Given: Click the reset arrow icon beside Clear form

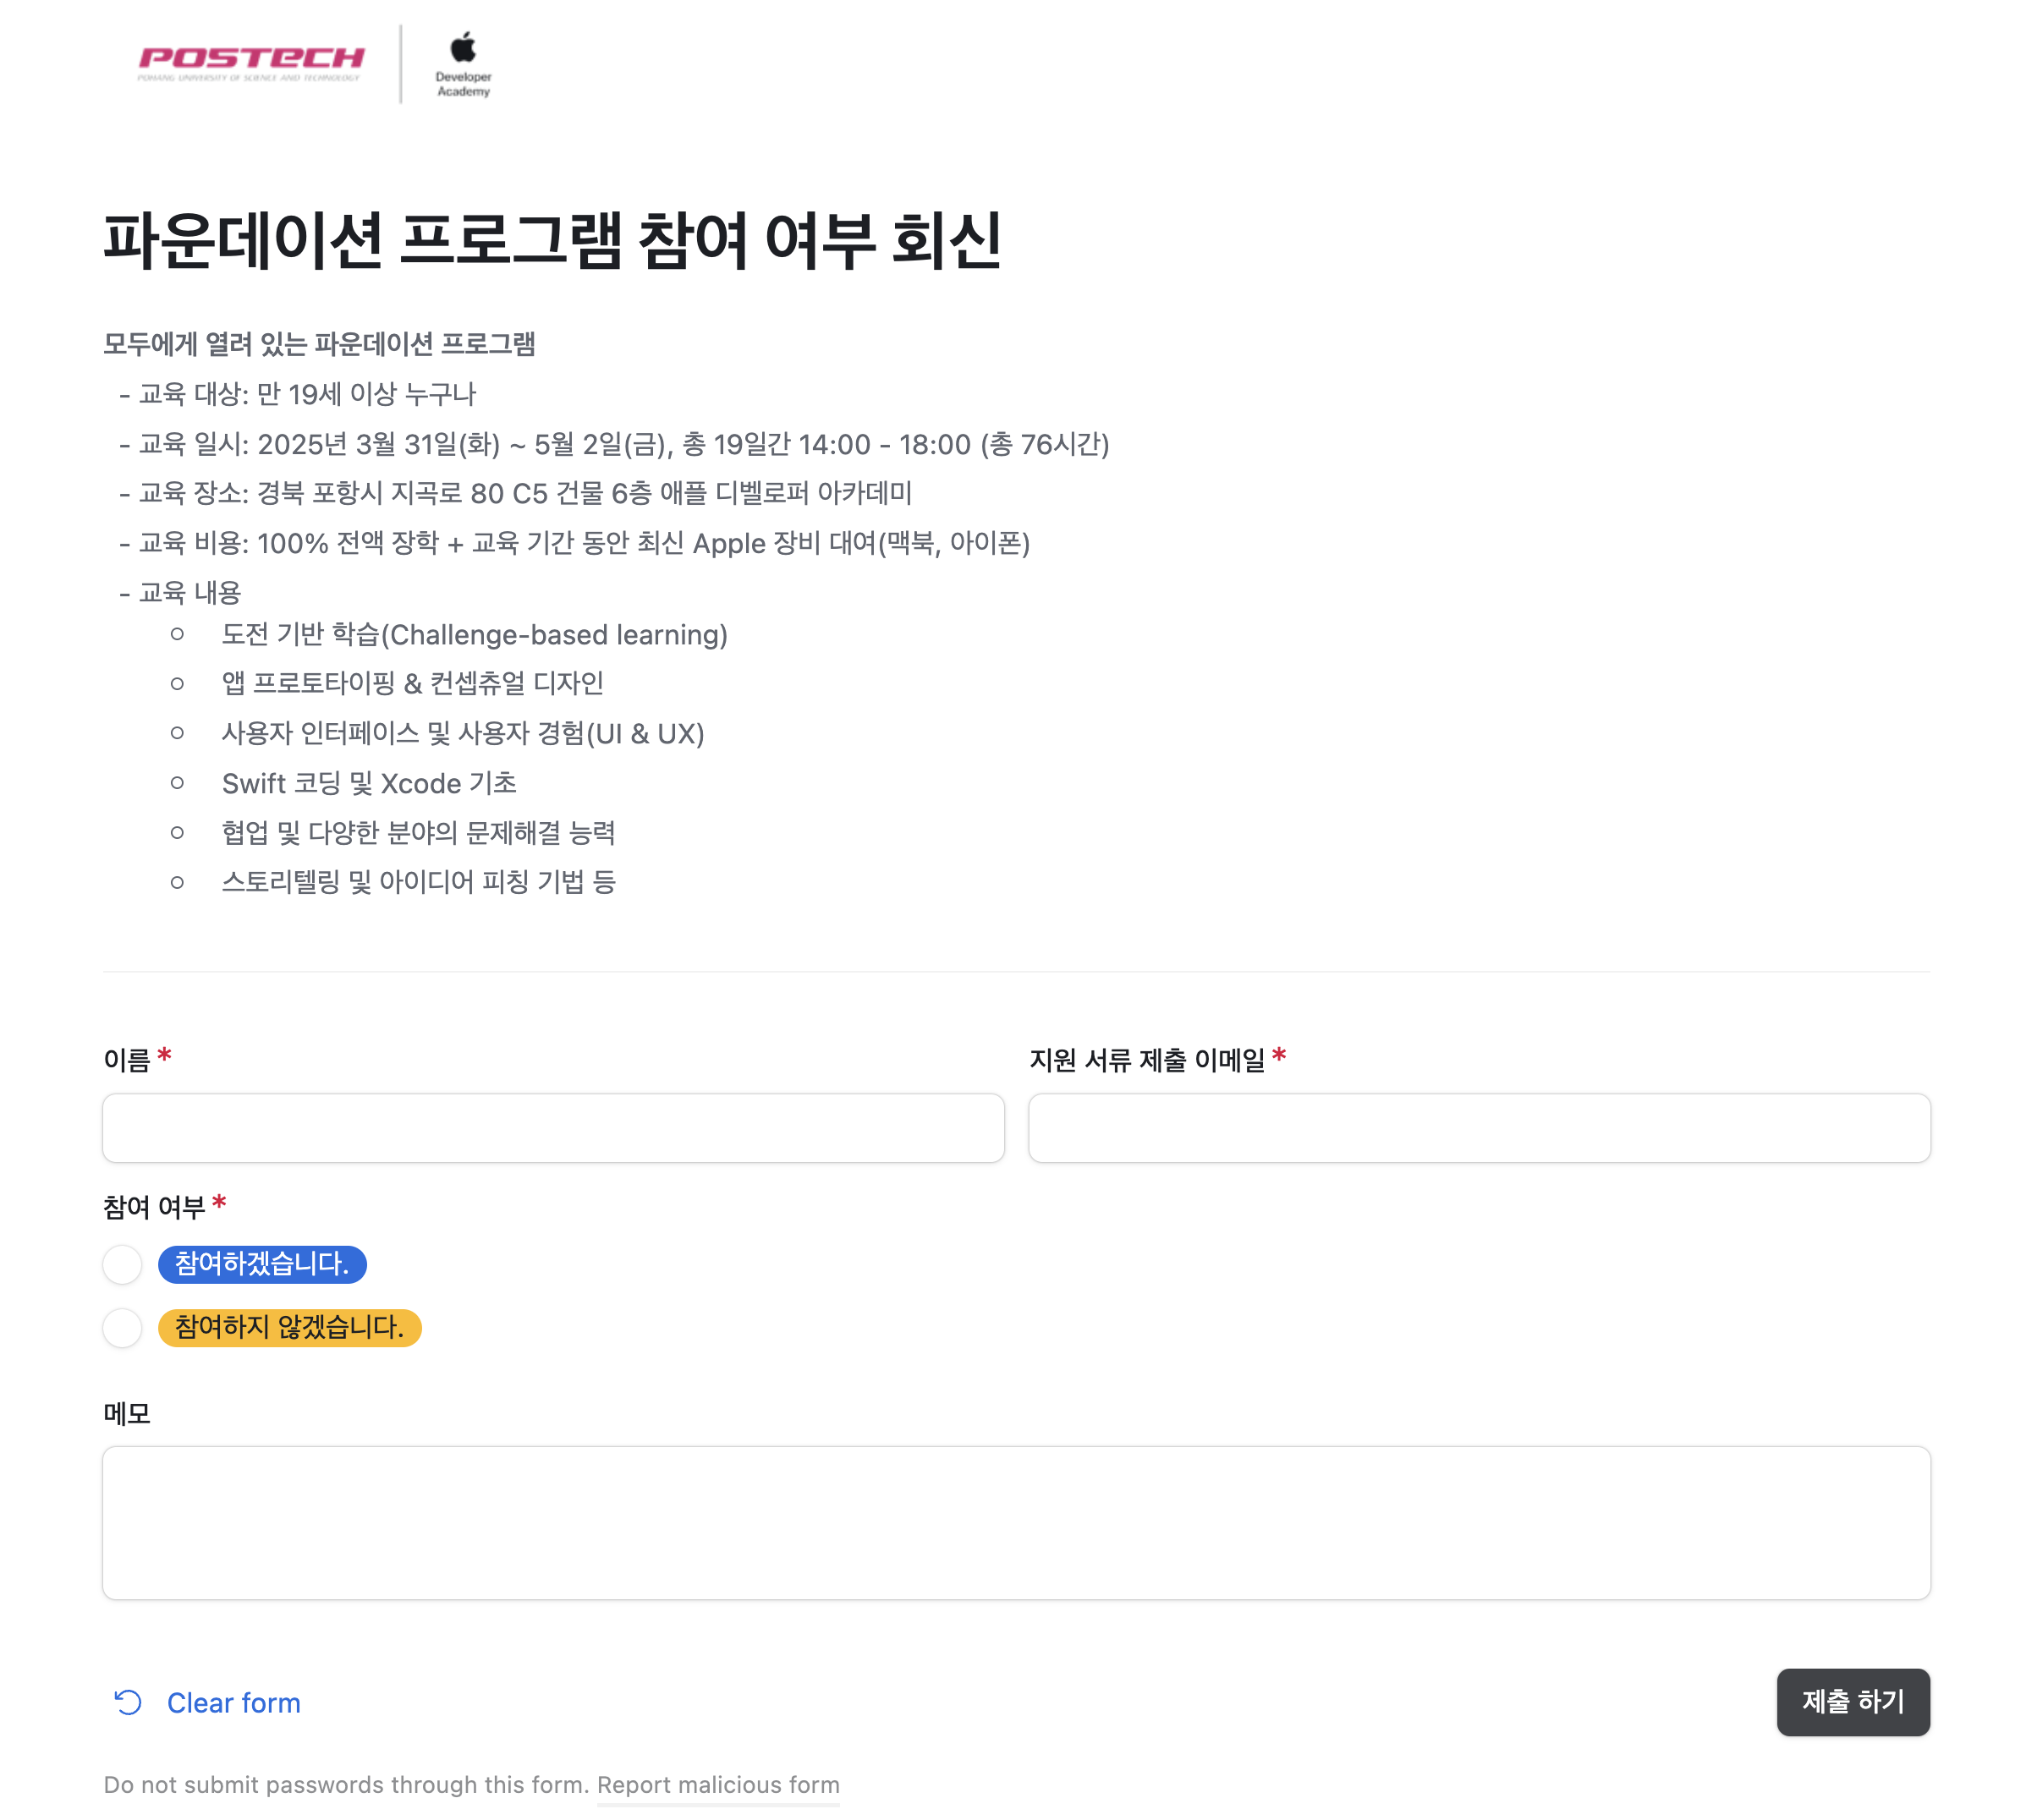Looking at the screenshot, I should (128, 1702).
